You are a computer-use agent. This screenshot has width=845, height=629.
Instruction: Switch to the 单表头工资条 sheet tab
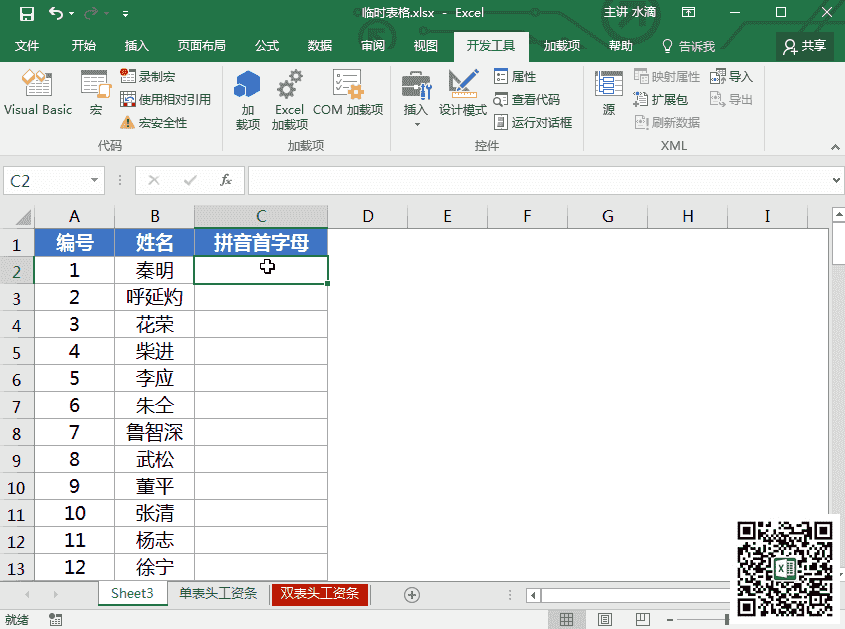click(x=218, y=593)
